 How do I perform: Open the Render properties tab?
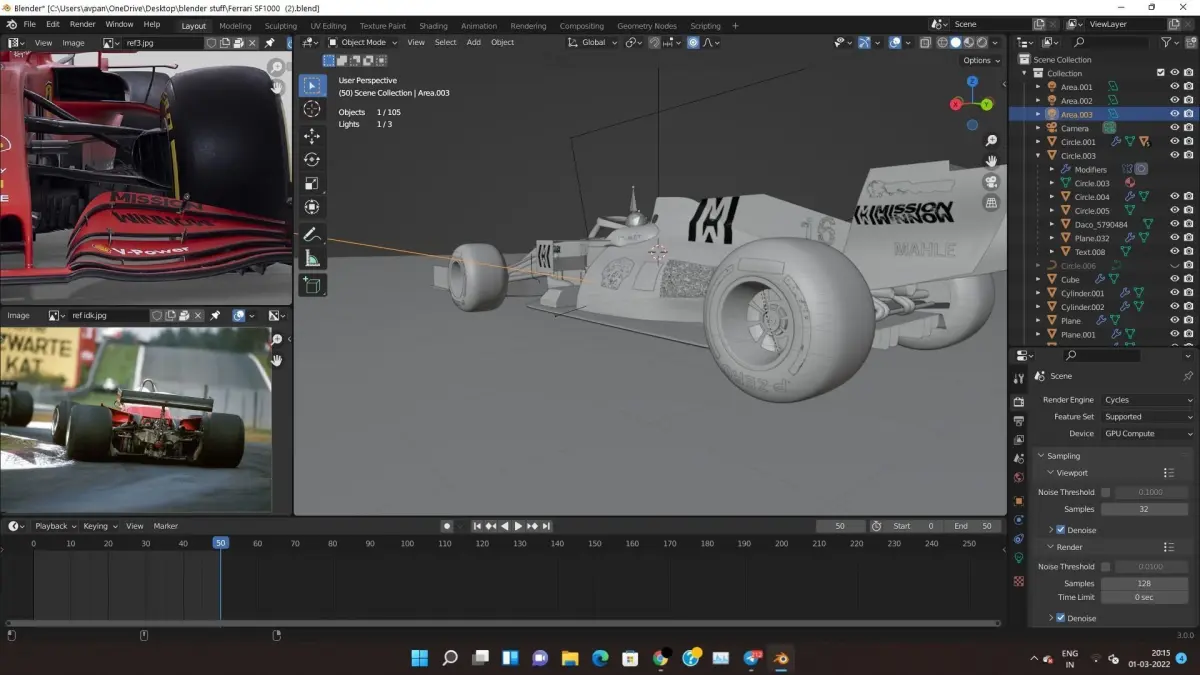[1019, 402]
